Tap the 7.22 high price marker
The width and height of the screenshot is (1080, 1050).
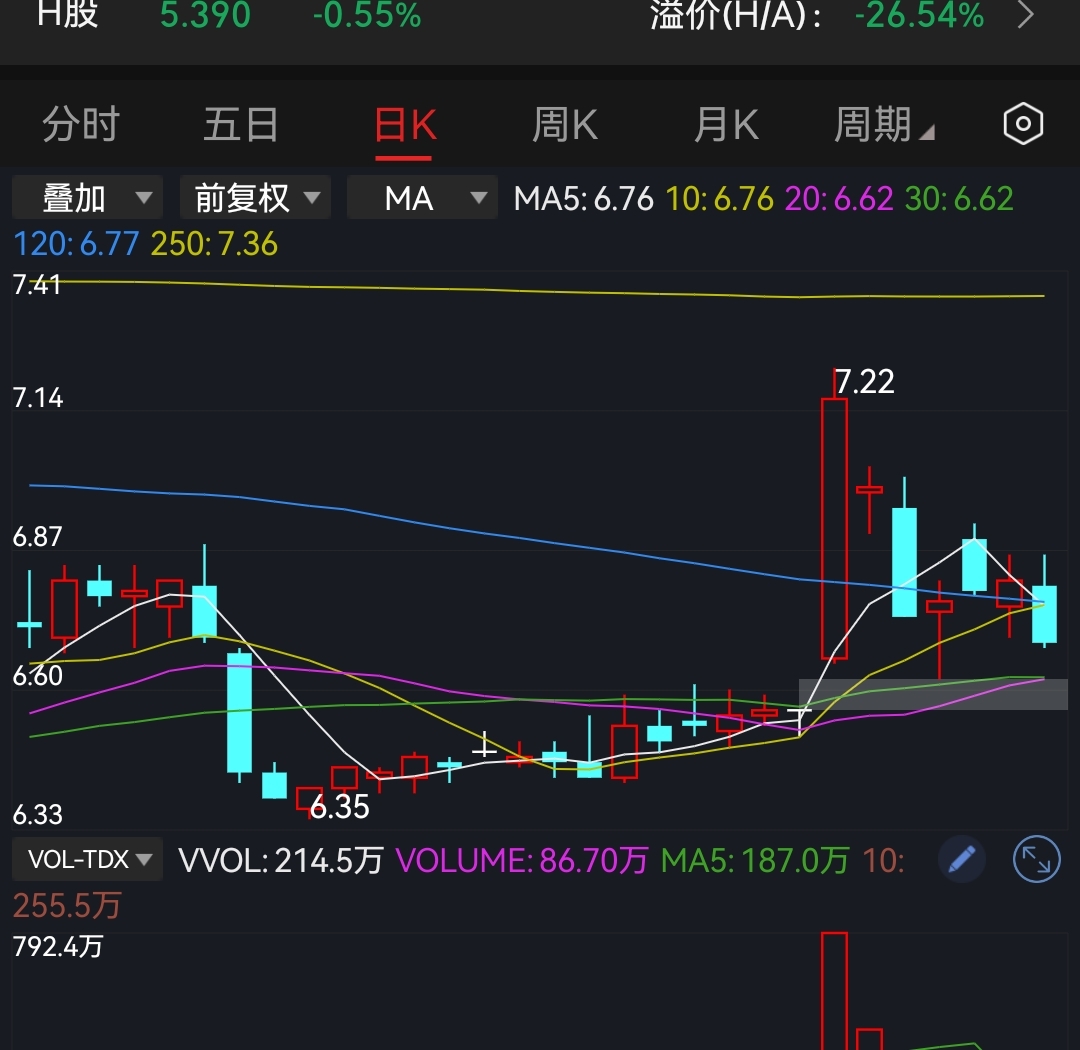(864, 382)
